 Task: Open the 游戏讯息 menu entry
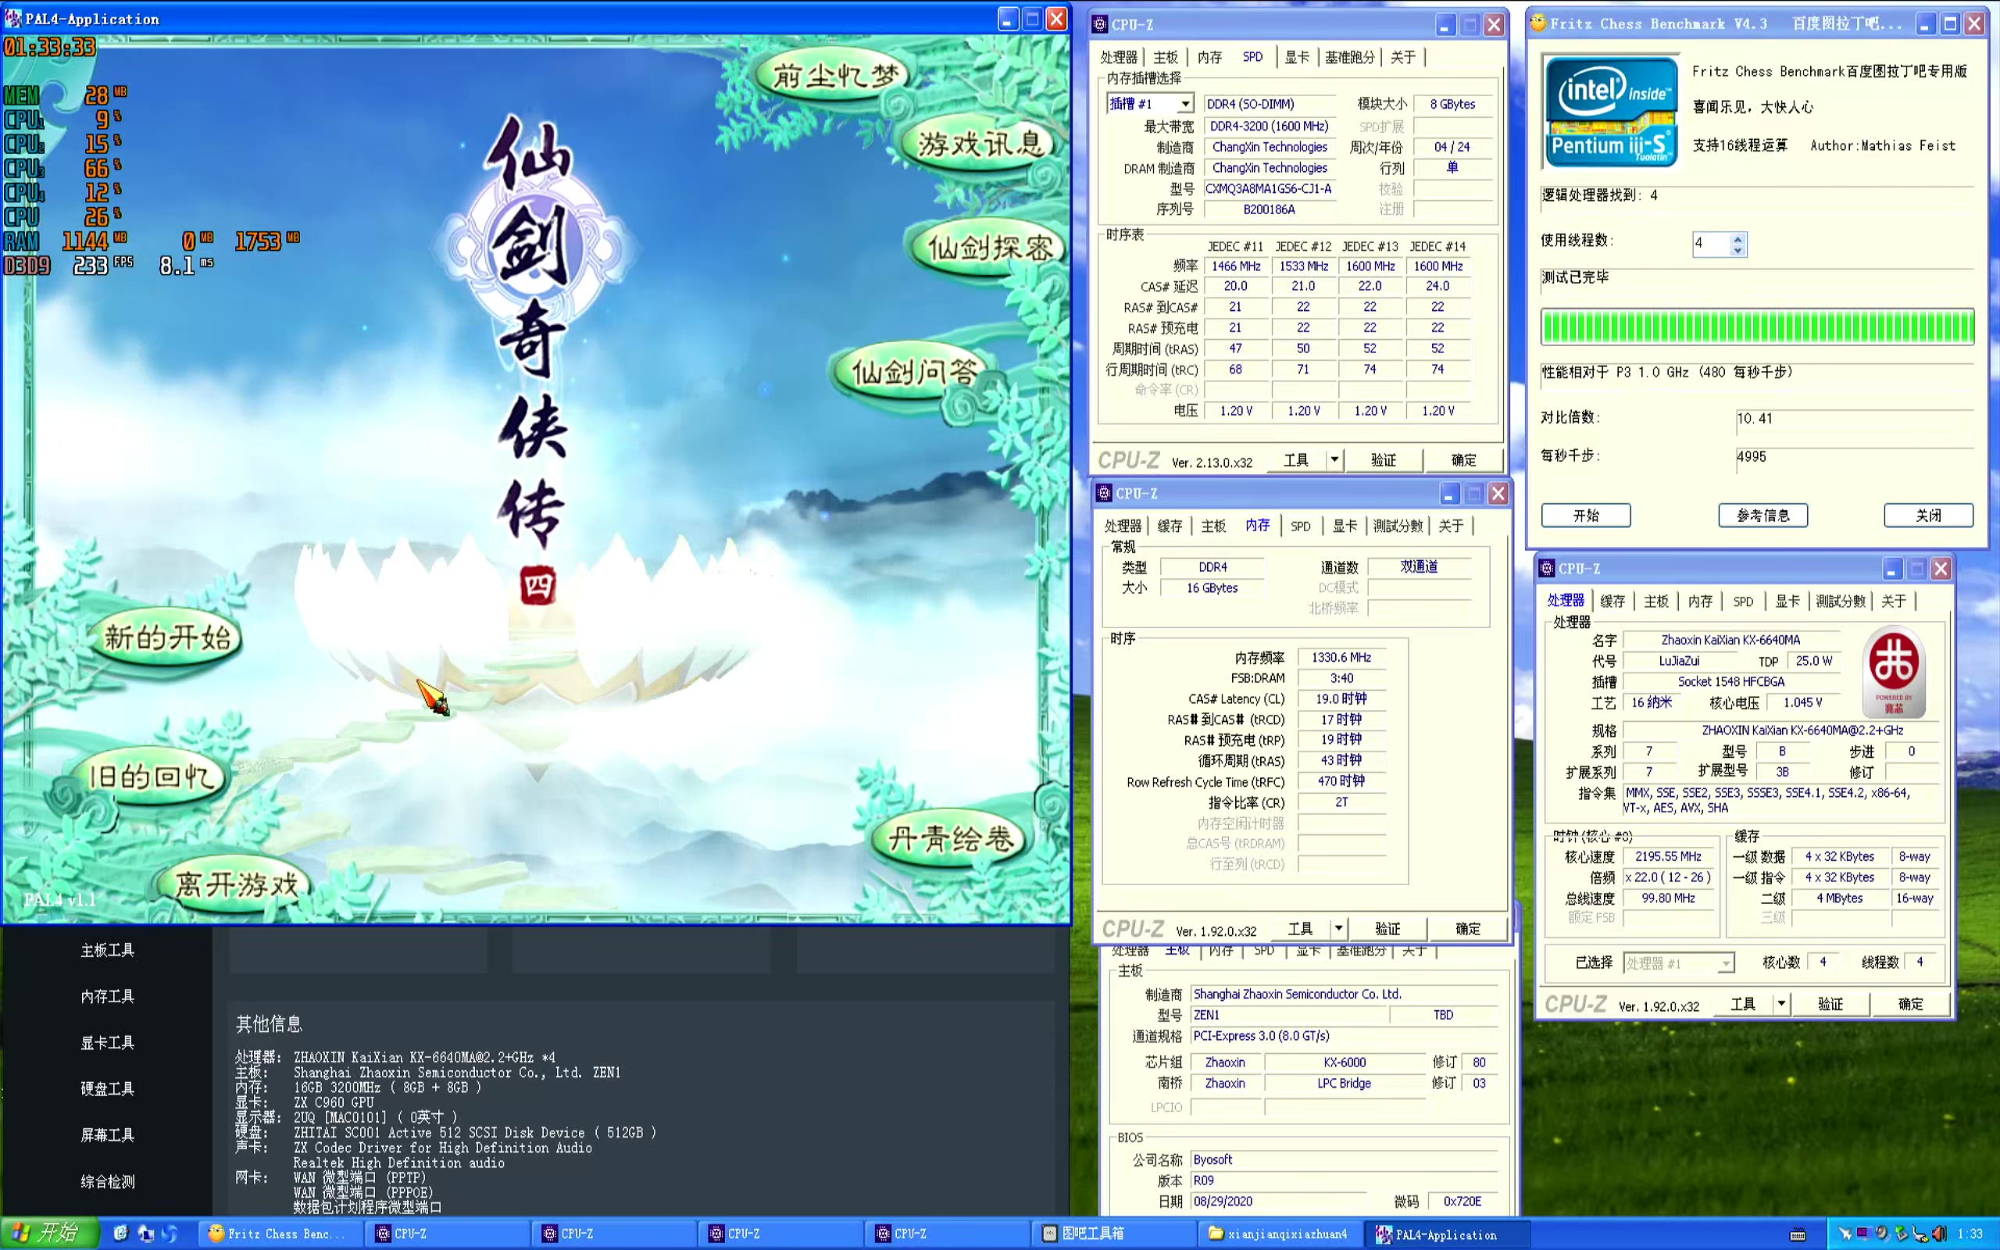click(980, 145)
